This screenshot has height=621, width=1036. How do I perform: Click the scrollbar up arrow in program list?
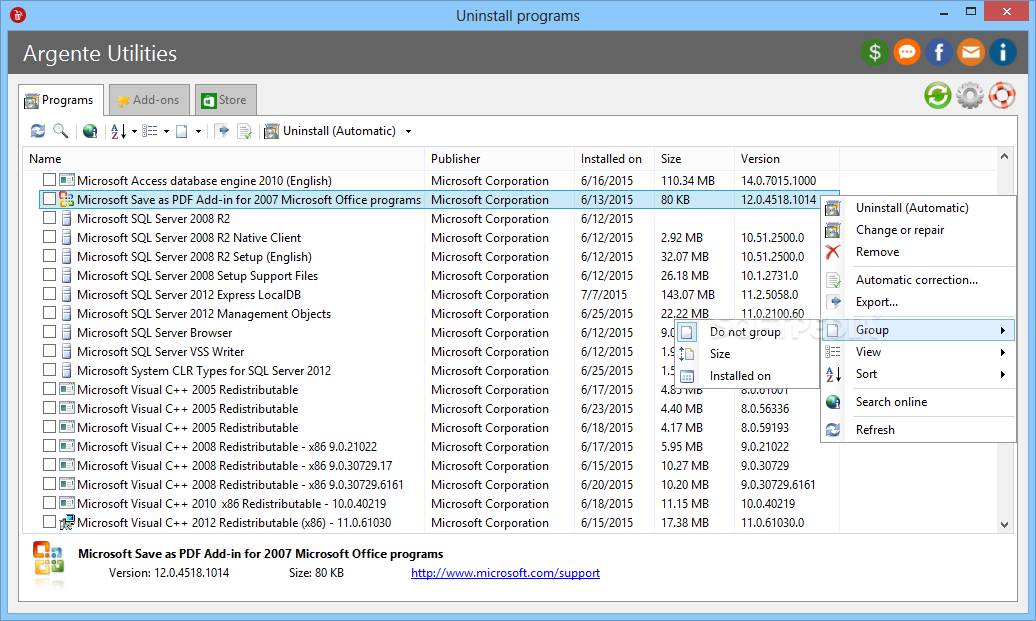1004,157
